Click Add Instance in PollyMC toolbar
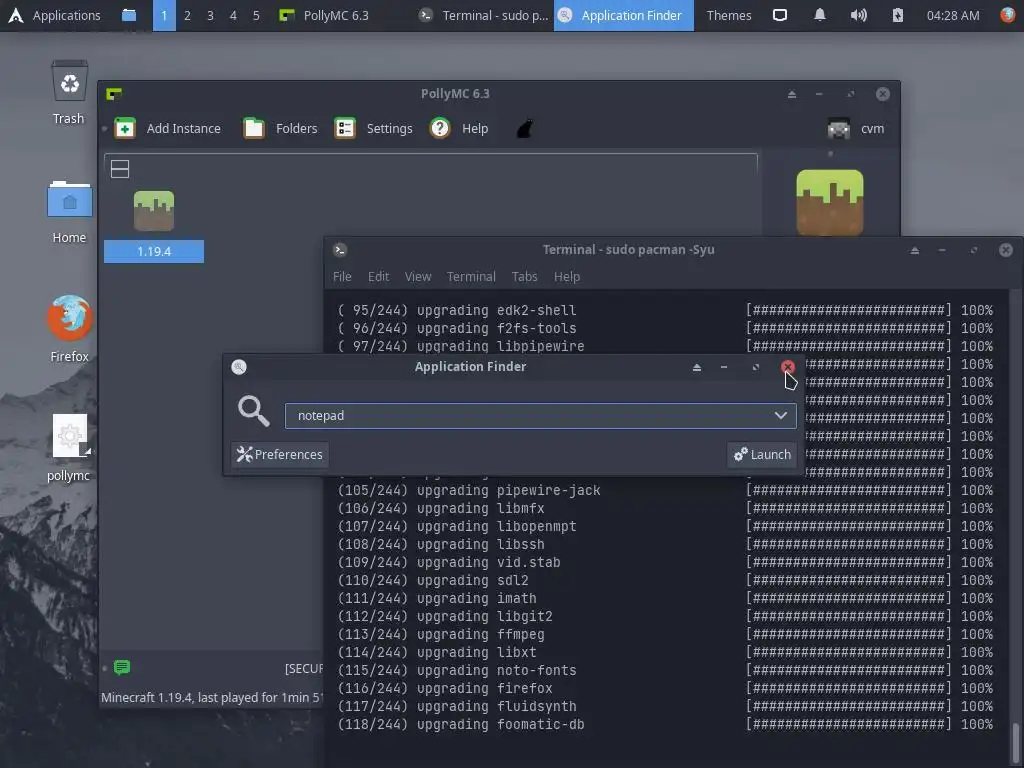The width and height of the screenshot is (1024, 768). point(168,129)
